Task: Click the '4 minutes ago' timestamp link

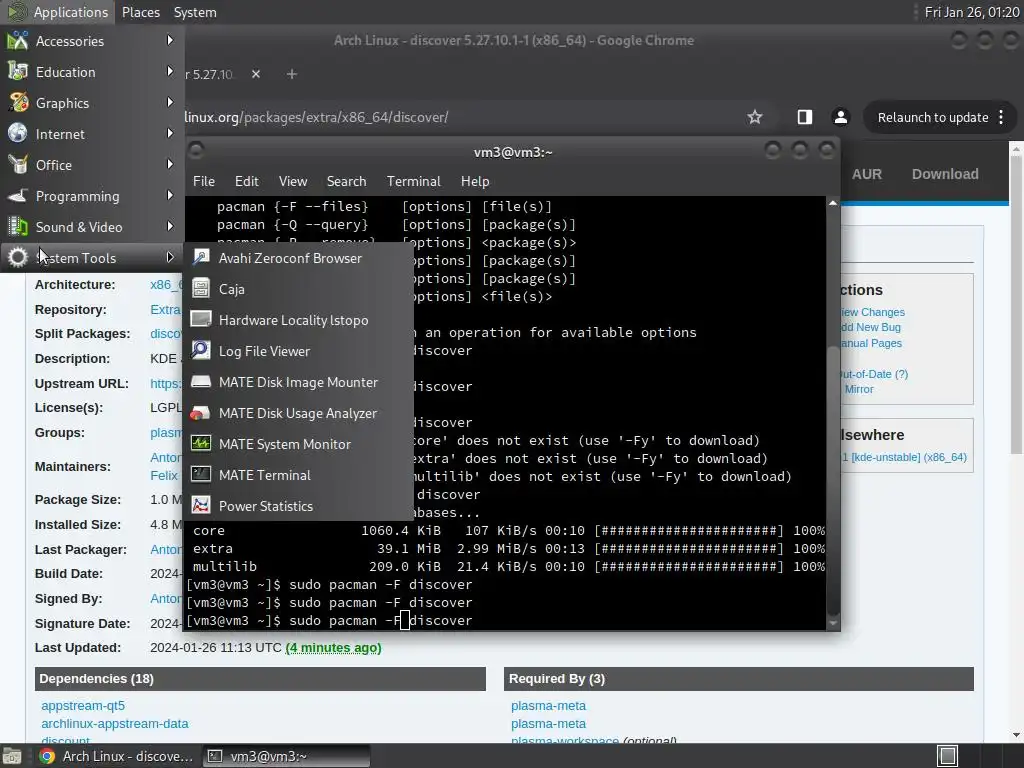Action: click(334, 648)
